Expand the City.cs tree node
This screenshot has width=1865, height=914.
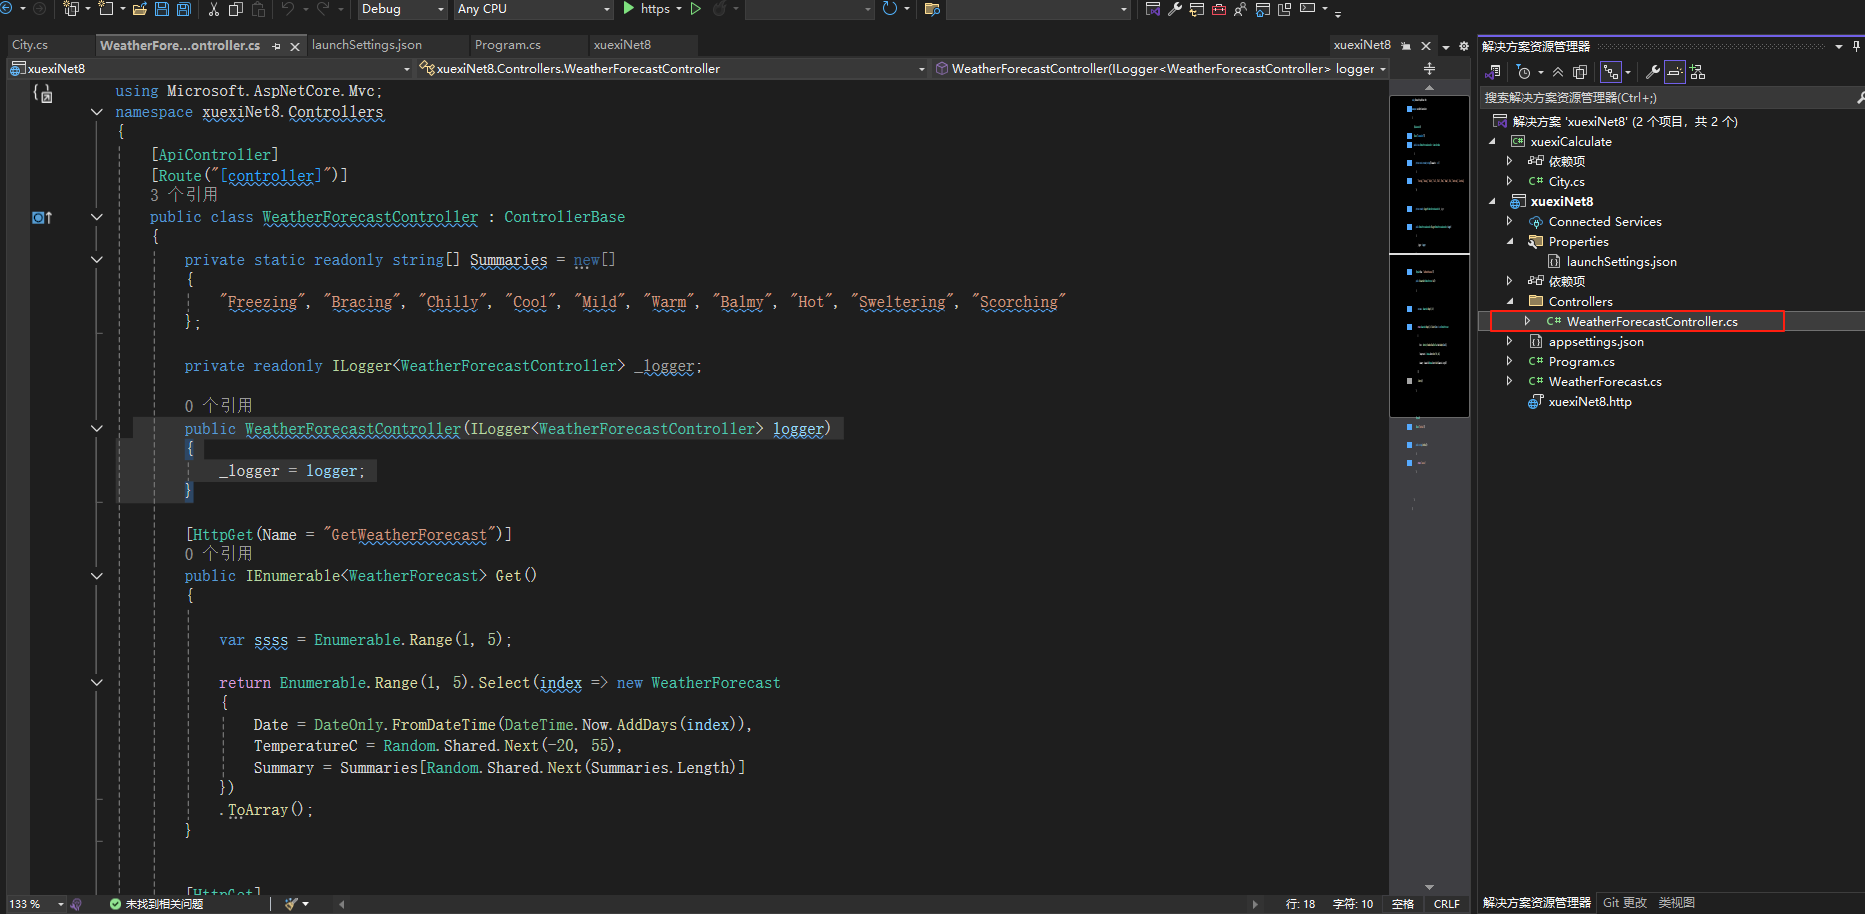pyautogui.click(x=1510, y=182)
